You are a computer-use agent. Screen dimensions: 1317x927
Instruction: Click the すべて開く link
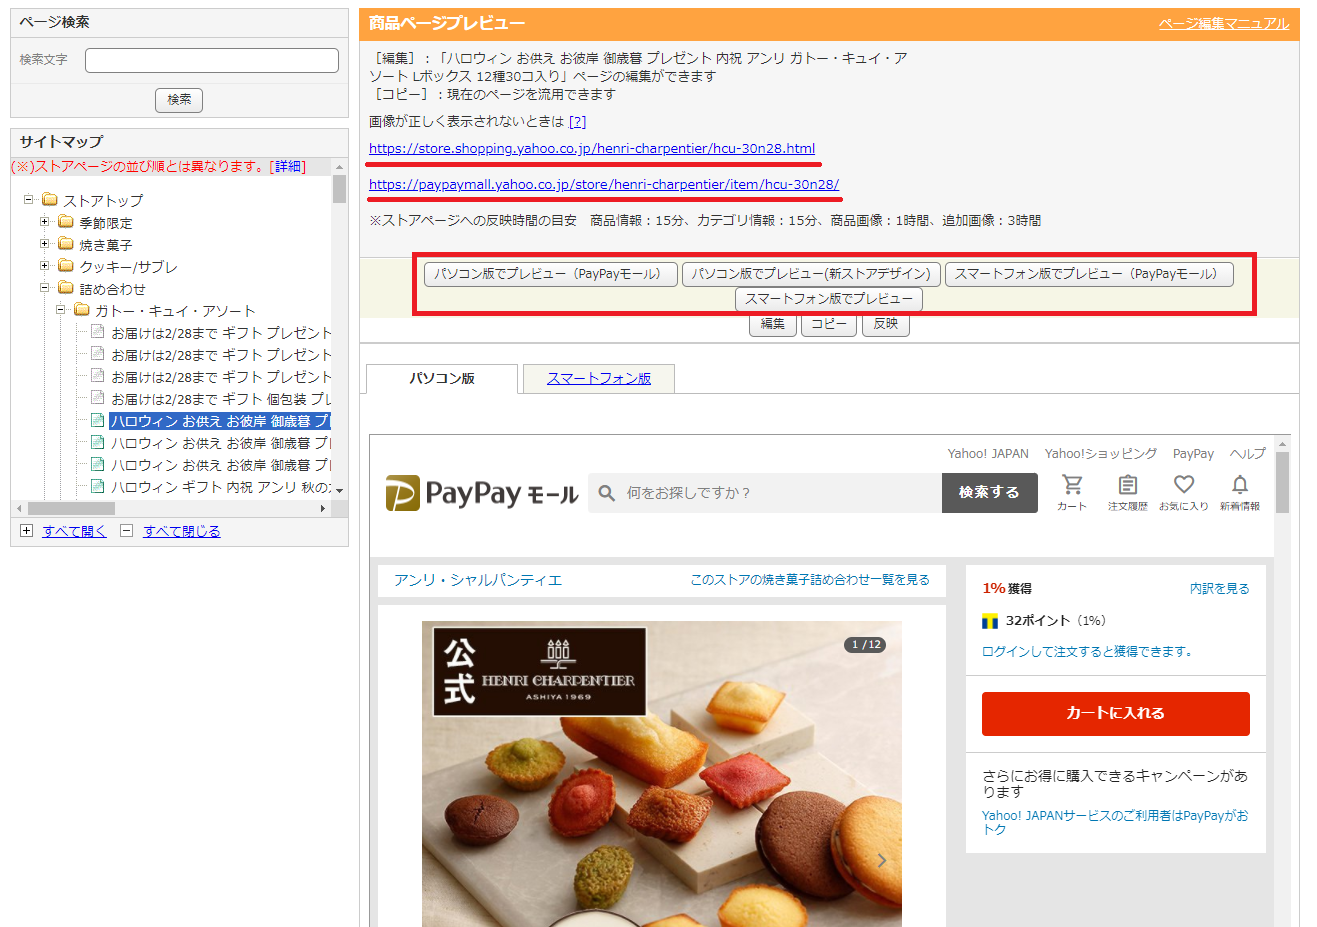(x=74, y=531)
